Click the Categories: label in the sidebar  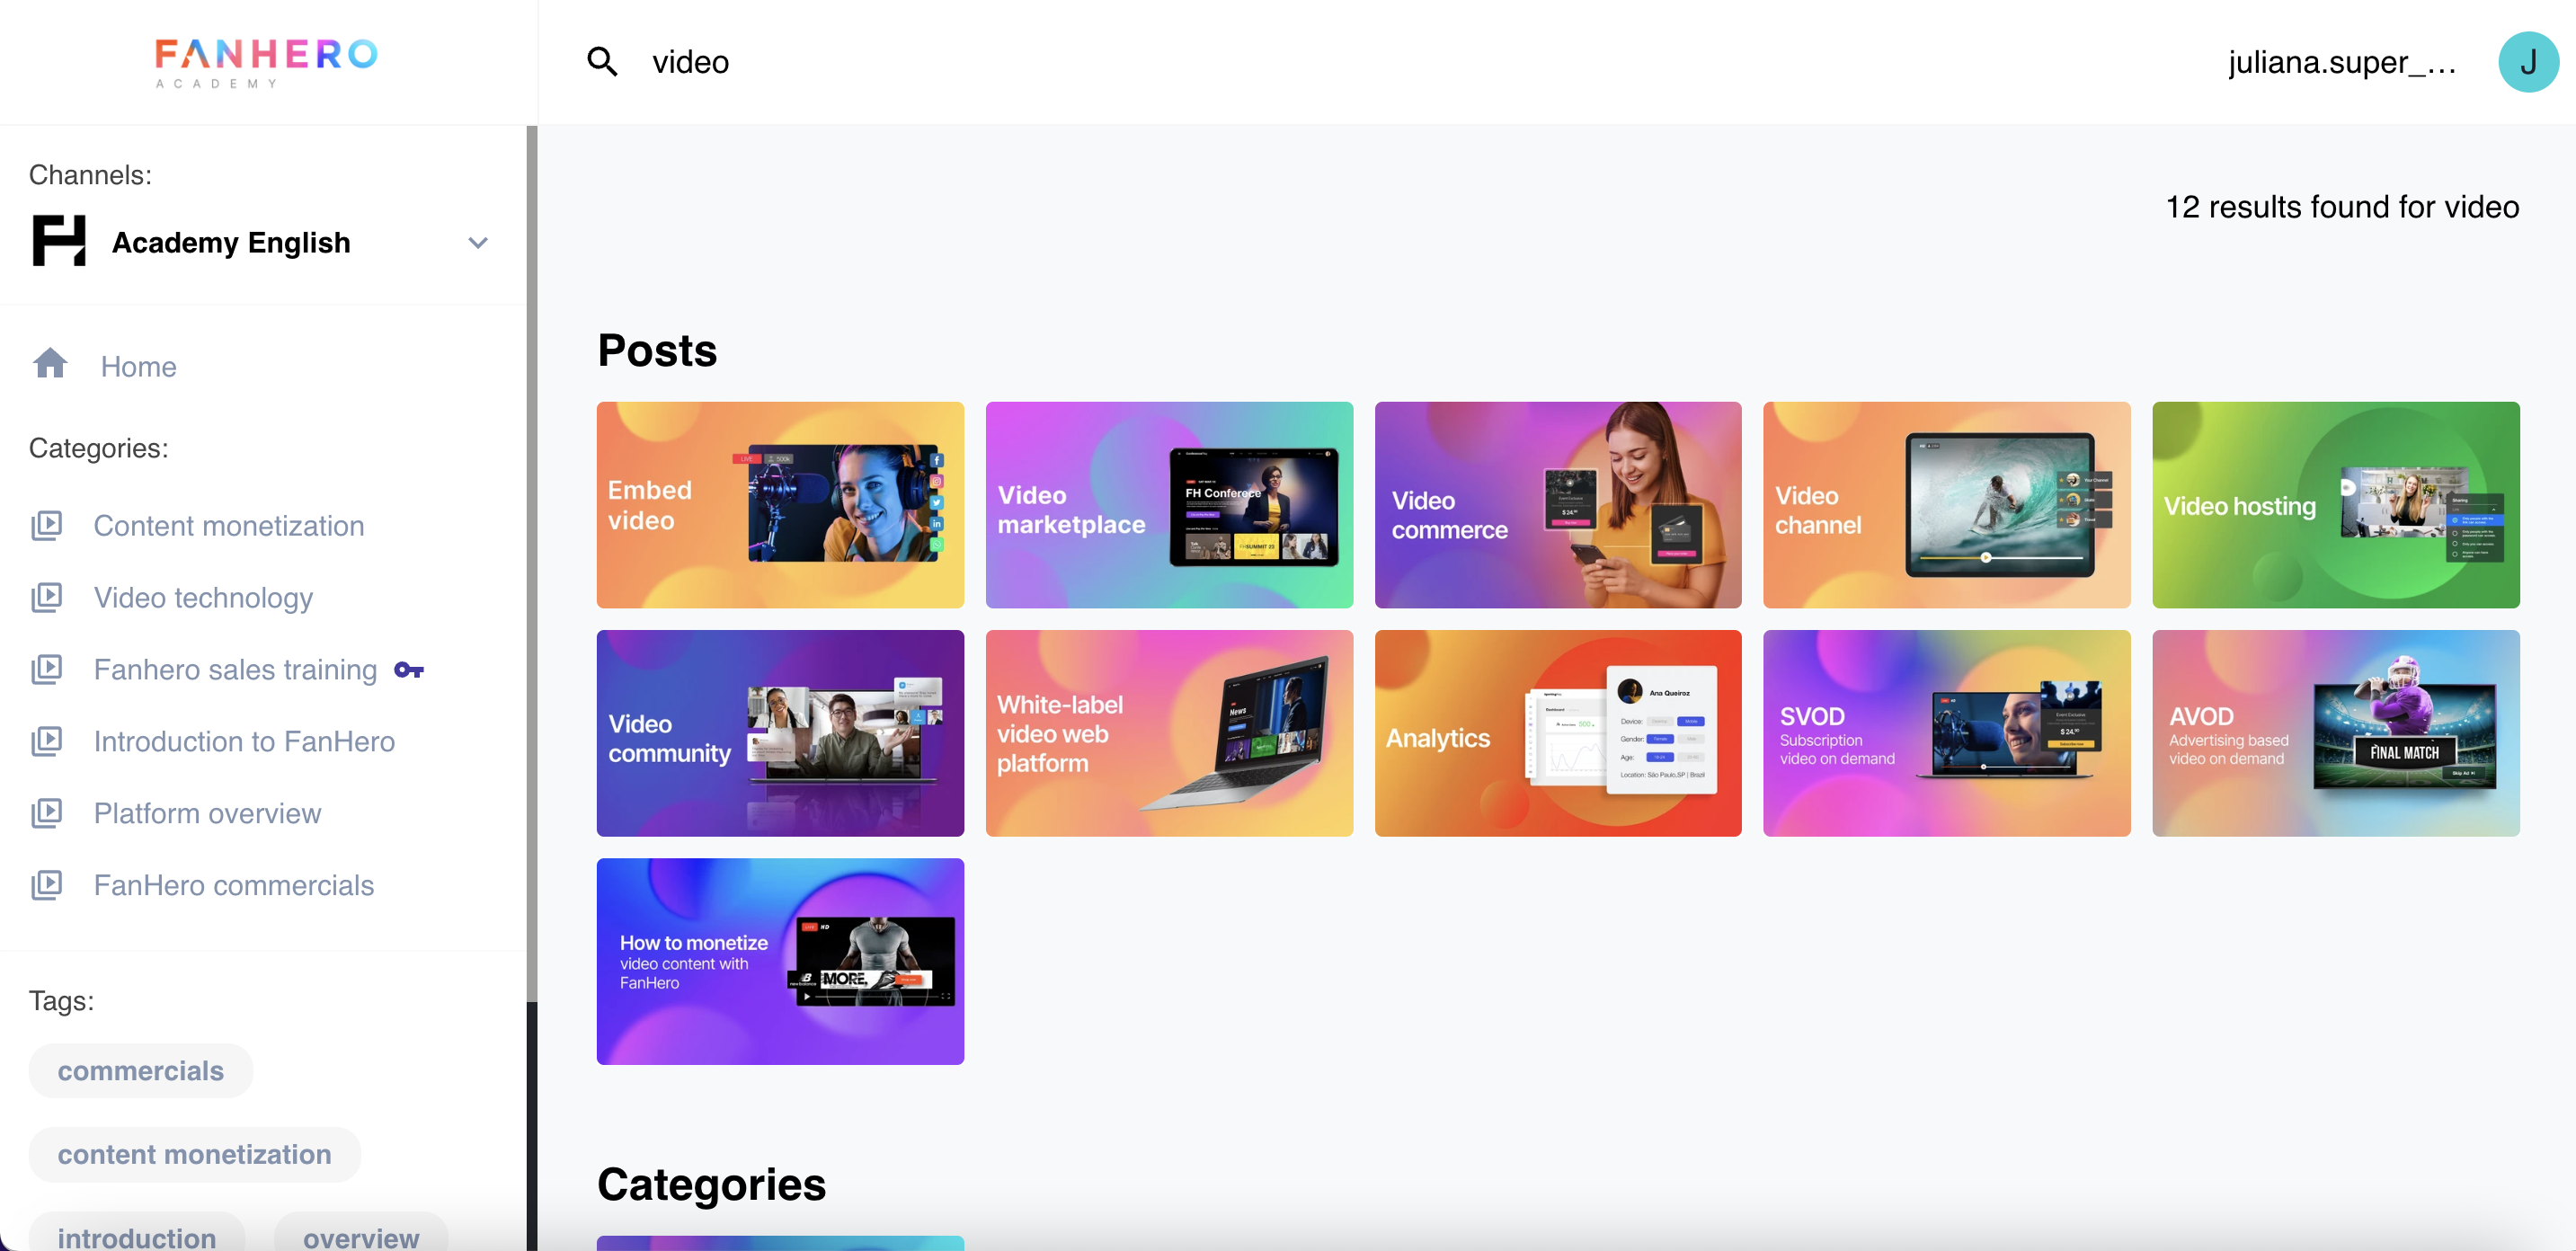pos(98,448)
